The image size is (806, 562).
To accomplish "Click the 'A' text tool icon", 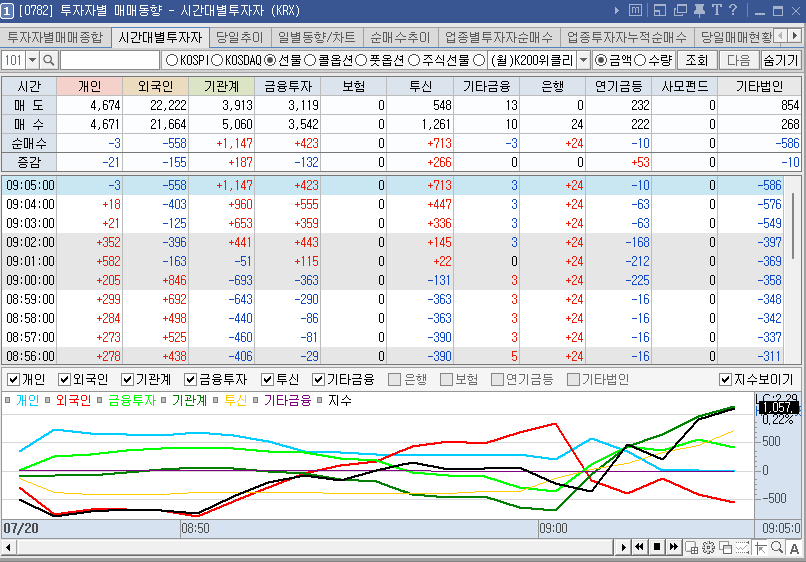I will (794, 548).
